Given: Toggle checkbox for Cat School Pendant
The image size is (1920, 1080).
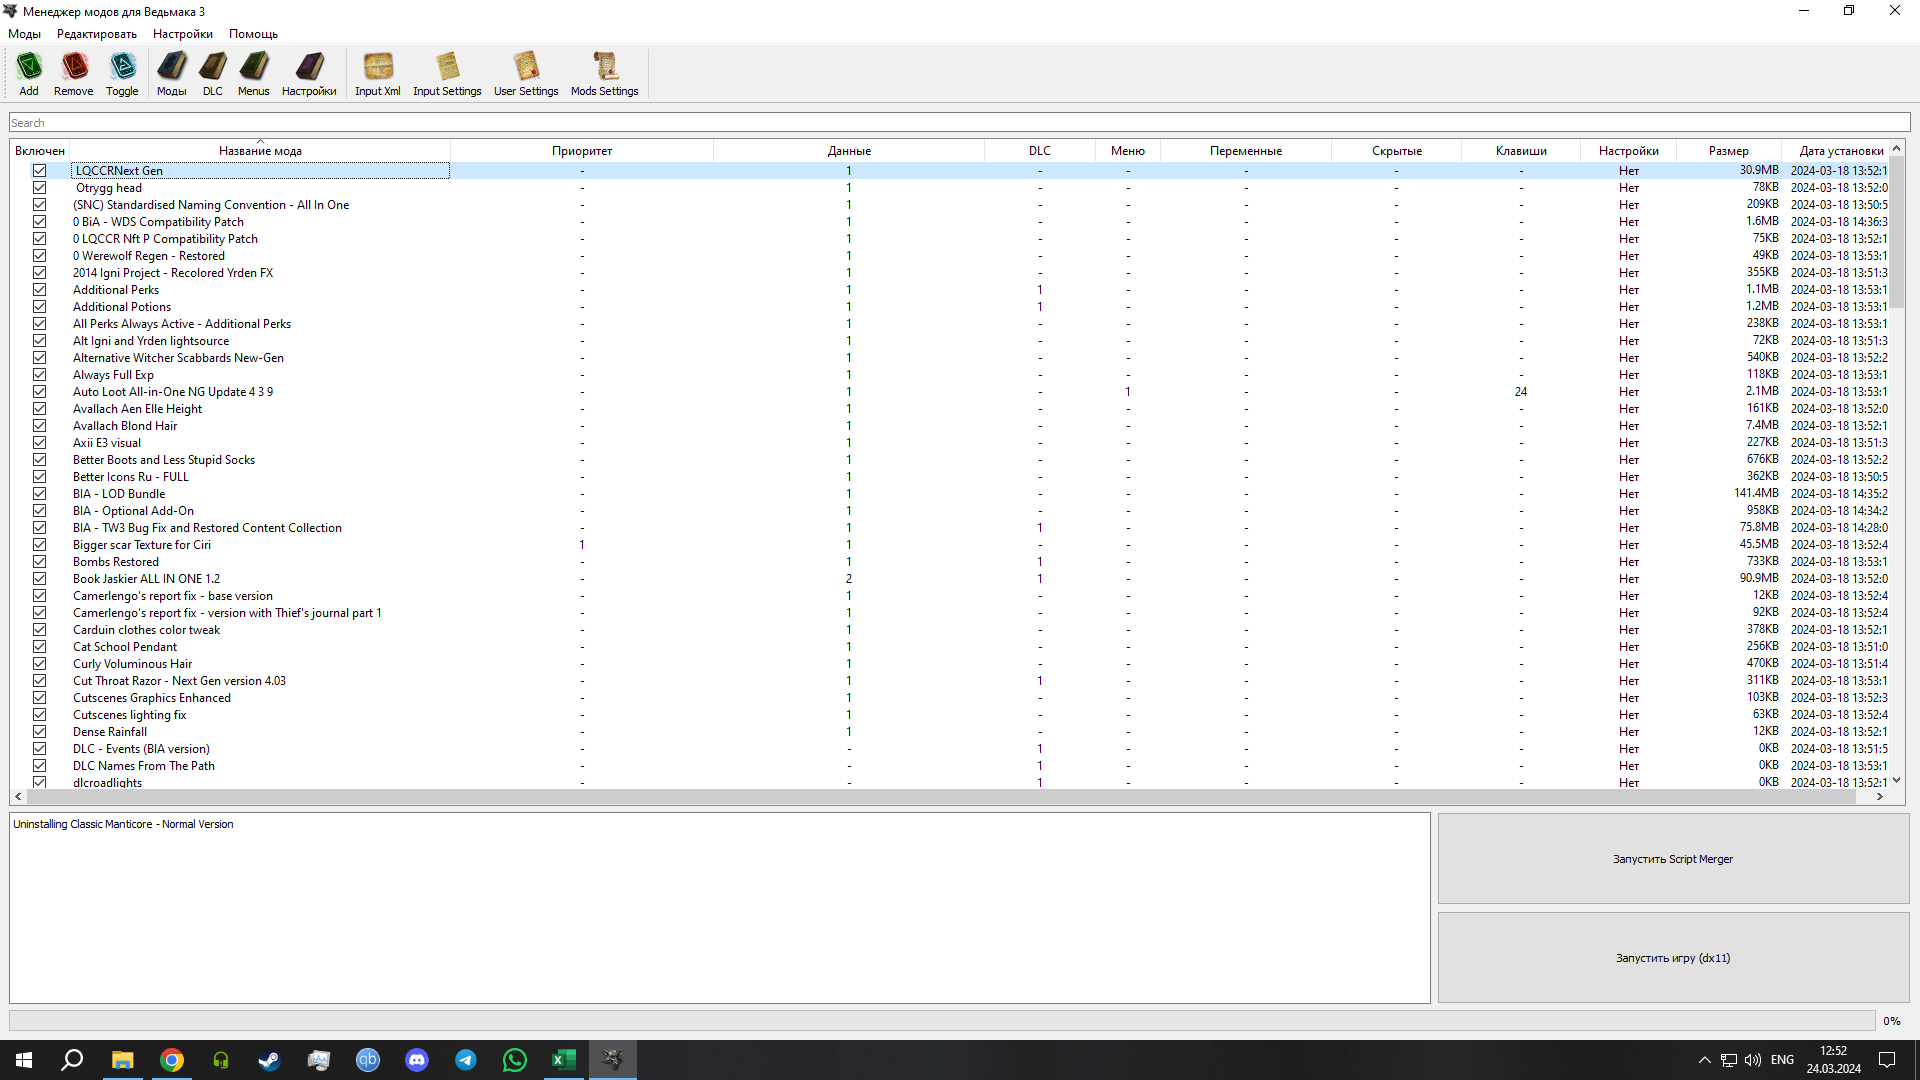Looking at the screenshot, I should coord(39,647).
